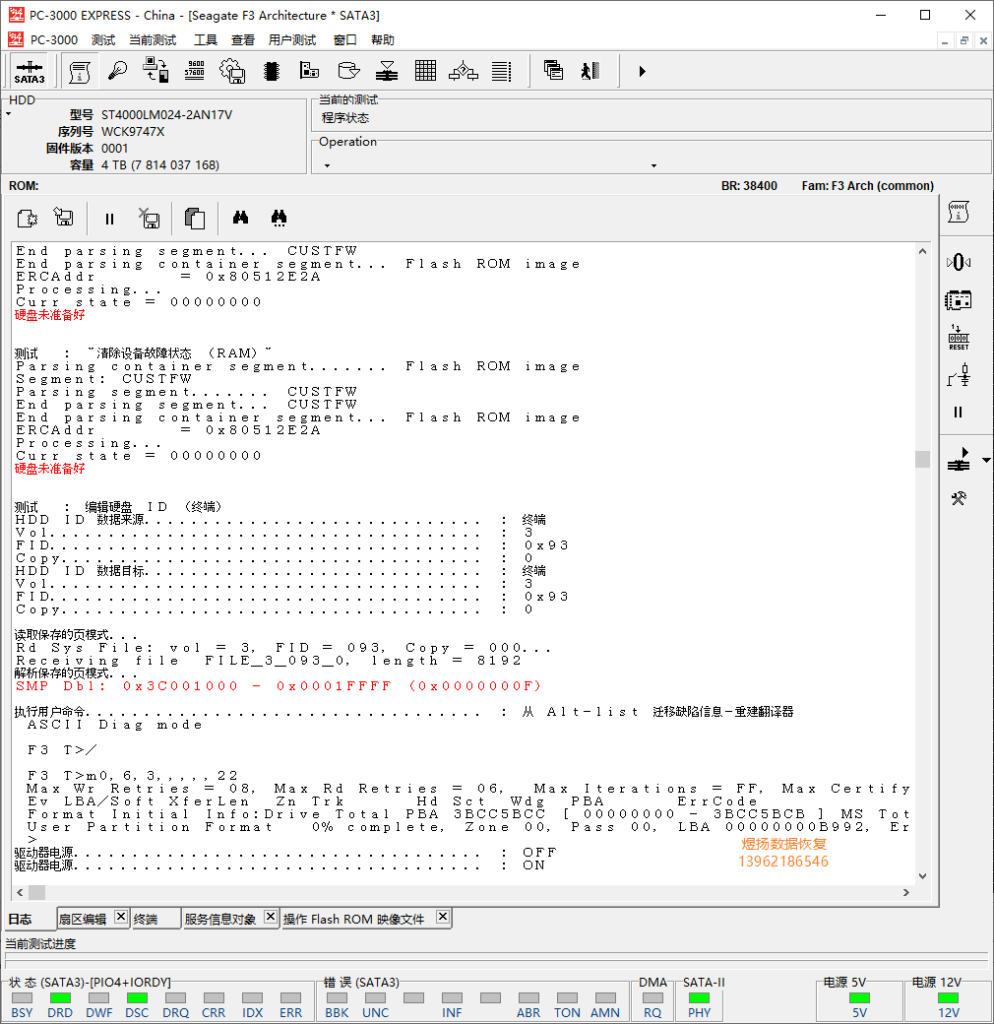
Task: Open the 查看 menu
Action: click(243, 40)
